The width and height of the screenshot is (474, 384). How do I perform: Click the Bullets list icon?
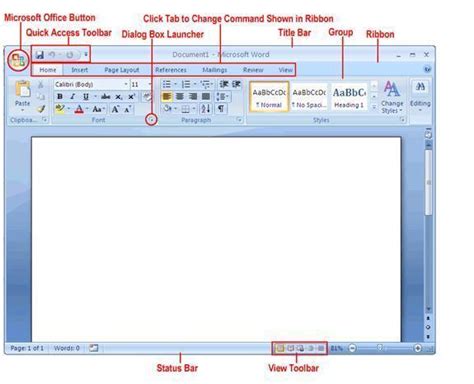point(166,84)
